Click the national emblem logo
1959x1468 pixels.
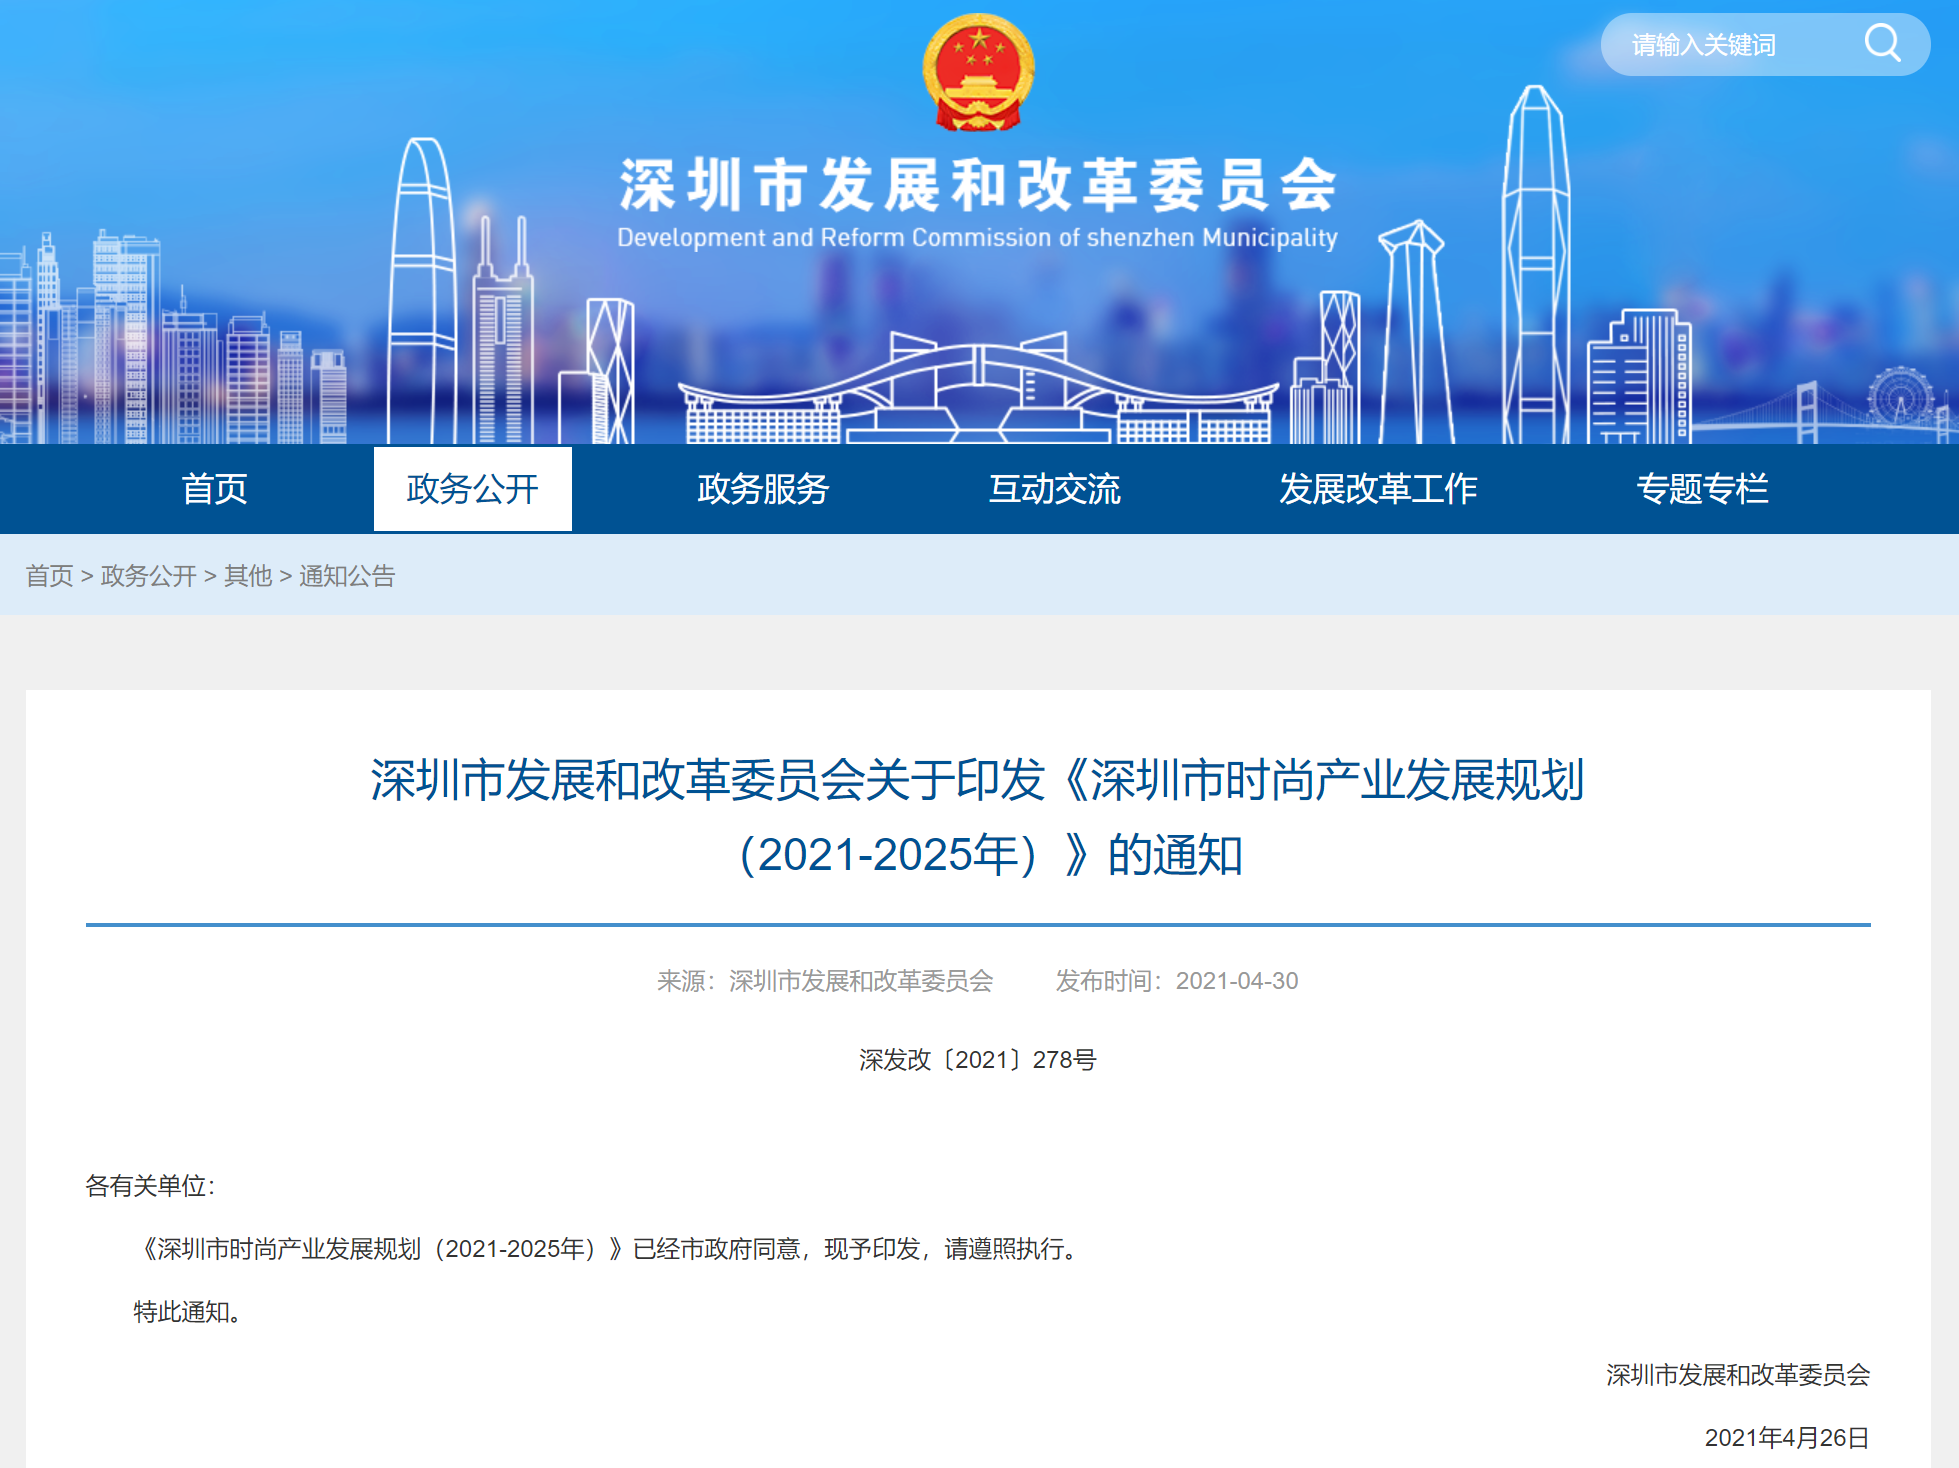978,72
